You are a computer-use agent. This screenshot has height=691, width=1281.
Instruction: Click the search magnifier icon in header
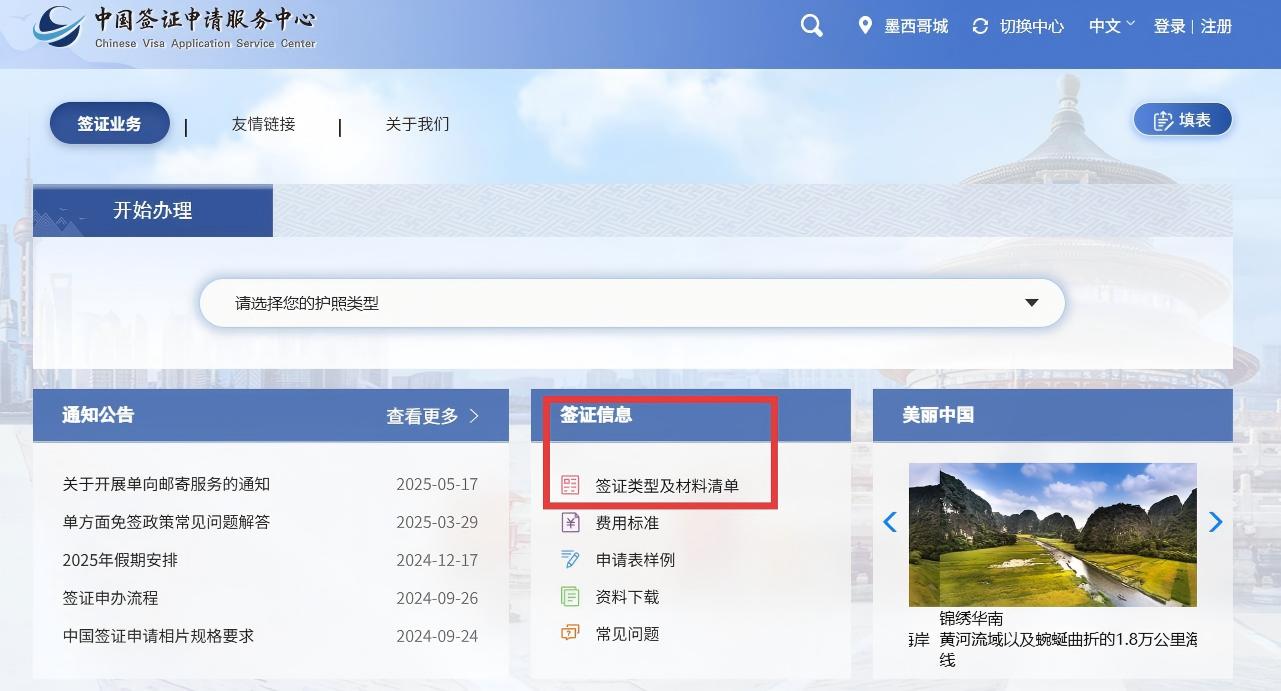pos(811,26)
